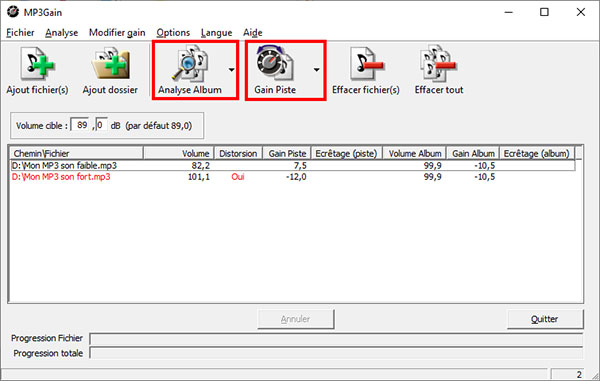Viewport: 600px width, 381px height.
Task: Open the Options menu
Action: coord(173,33)
